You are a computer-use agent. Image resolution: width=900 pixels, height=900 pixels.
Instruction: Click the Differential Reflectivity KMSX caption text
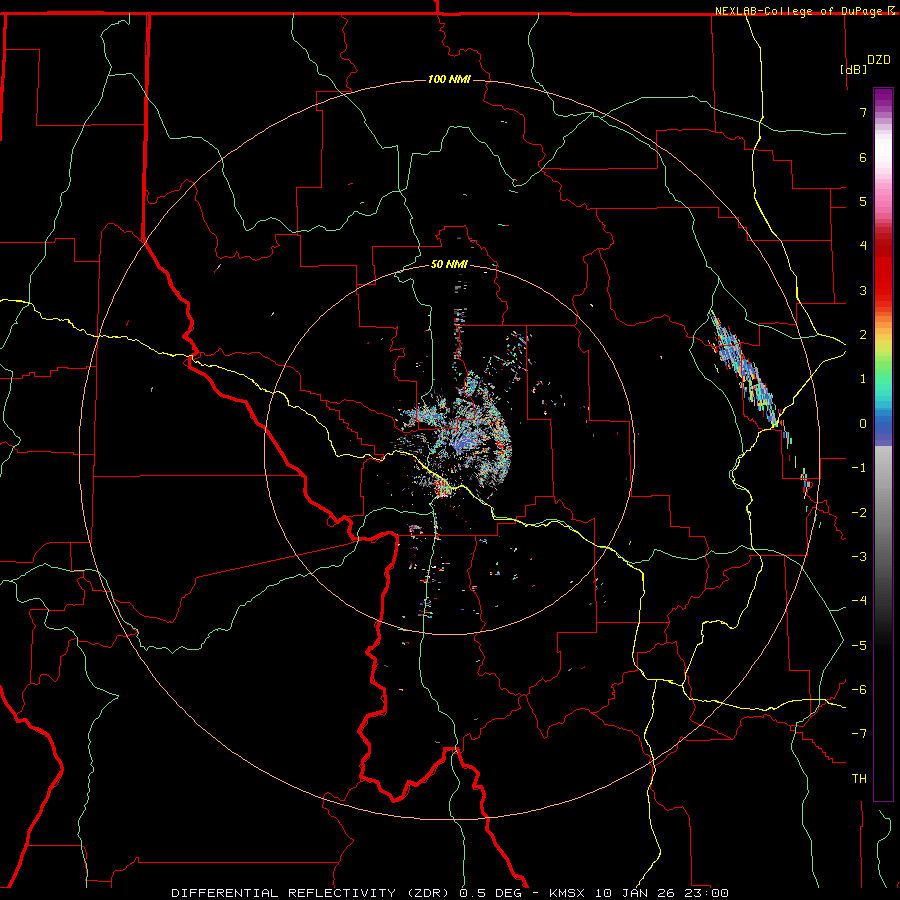[450, 893]
